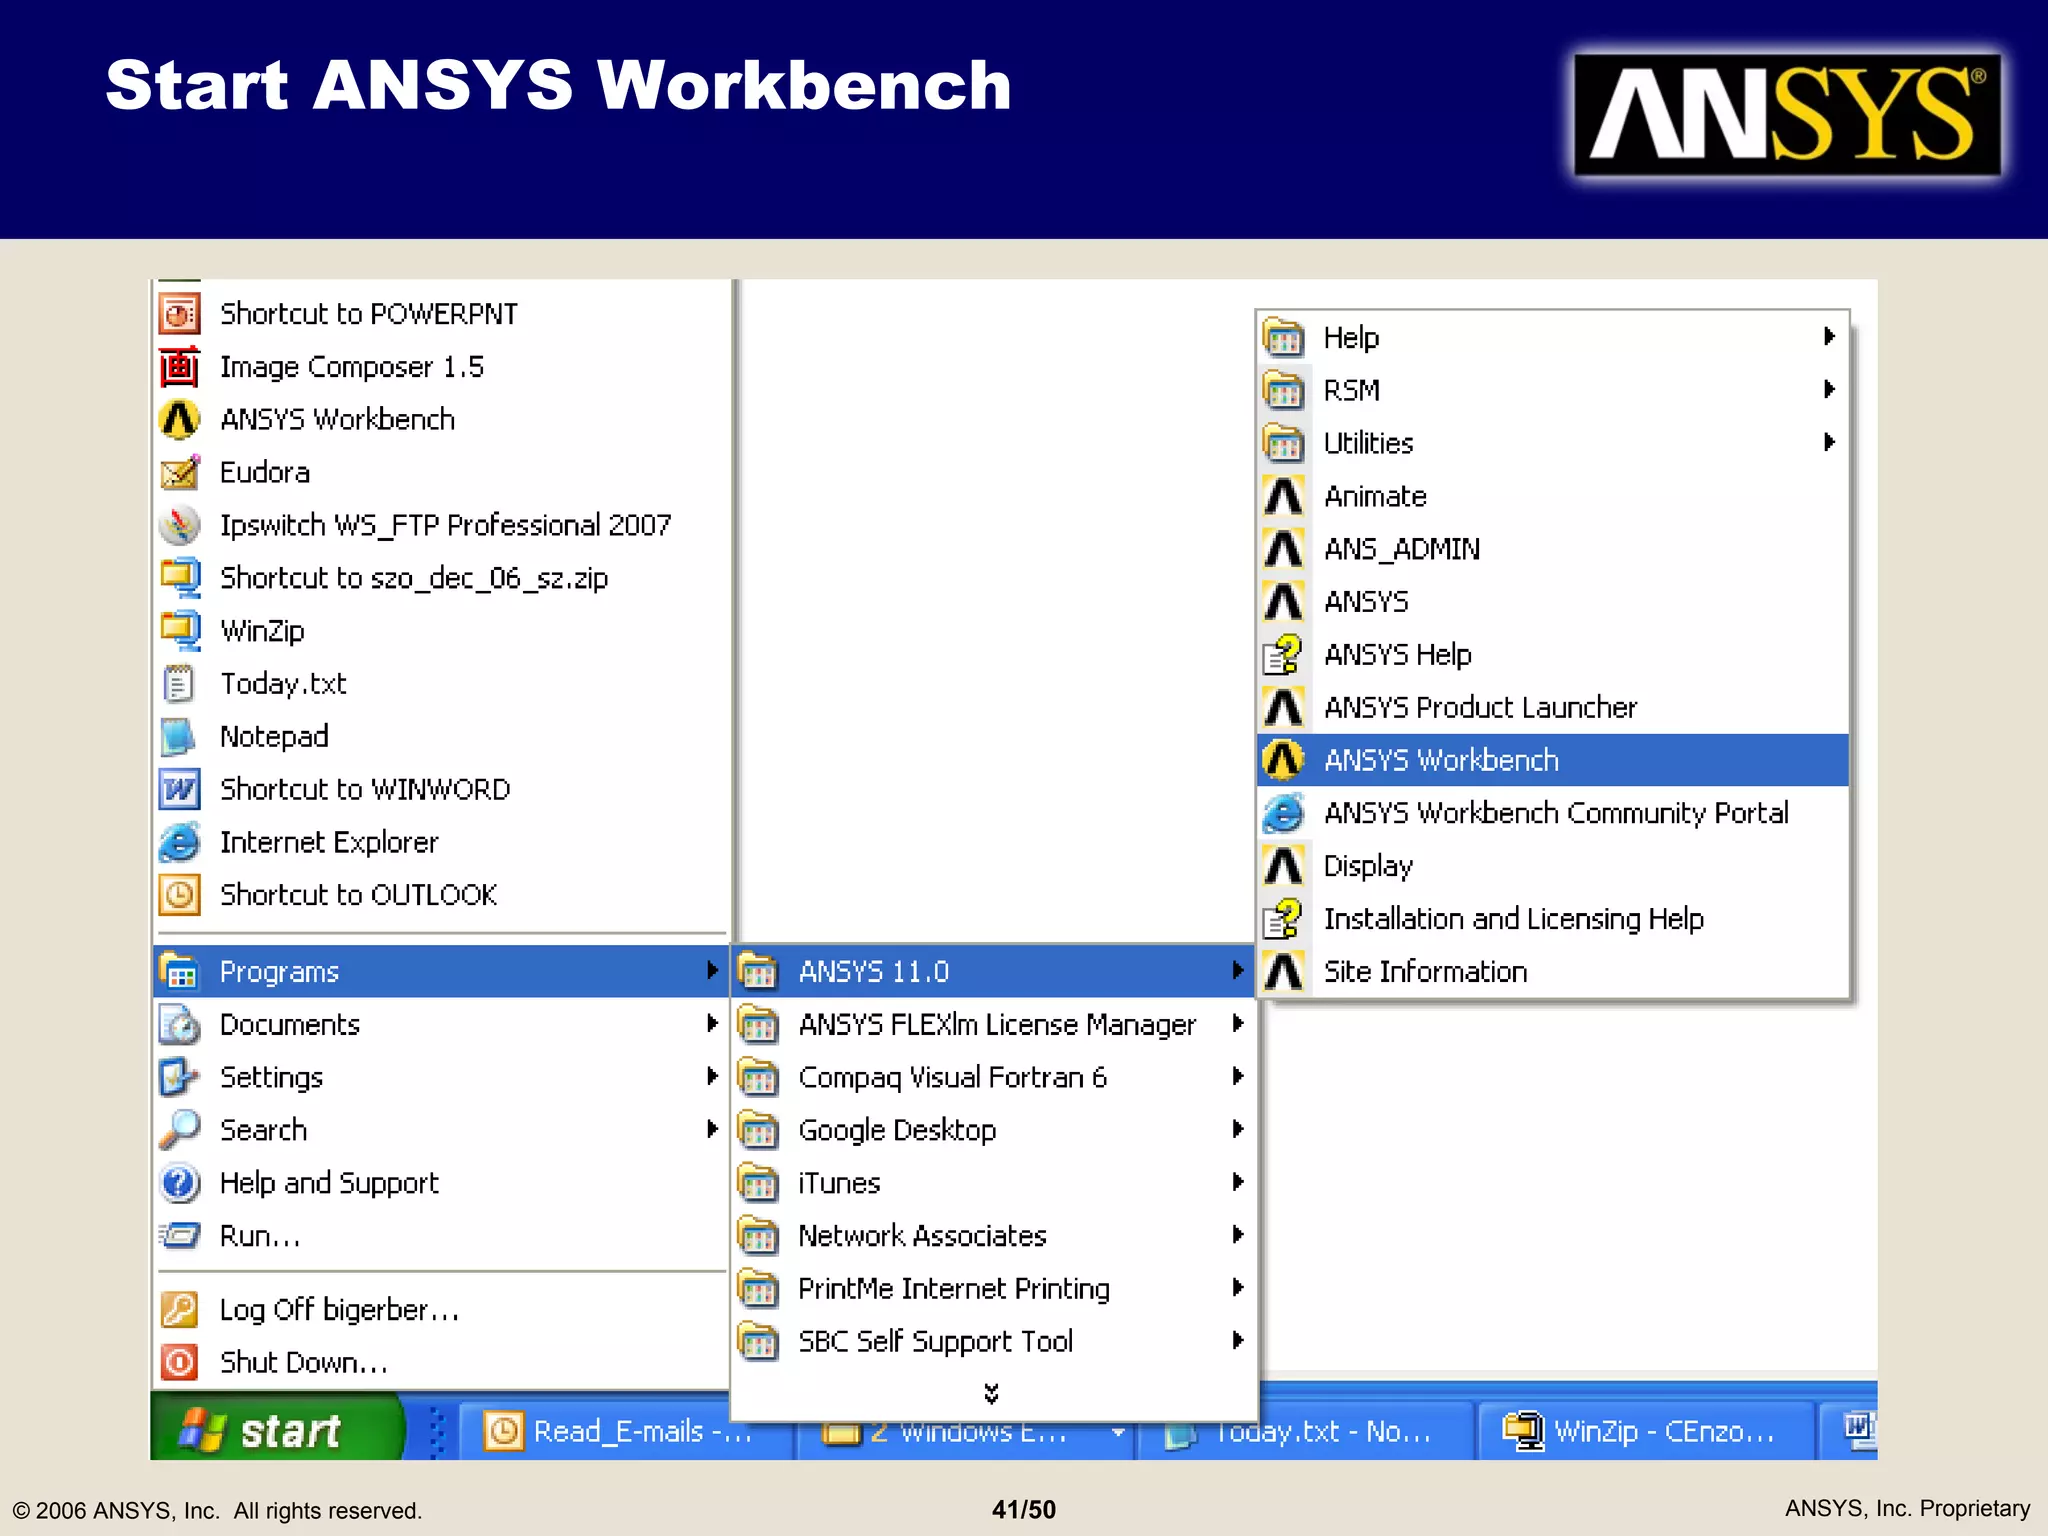Open the Google Desktop program folder
2048x1536 pixels.
tap(993, 1130)
